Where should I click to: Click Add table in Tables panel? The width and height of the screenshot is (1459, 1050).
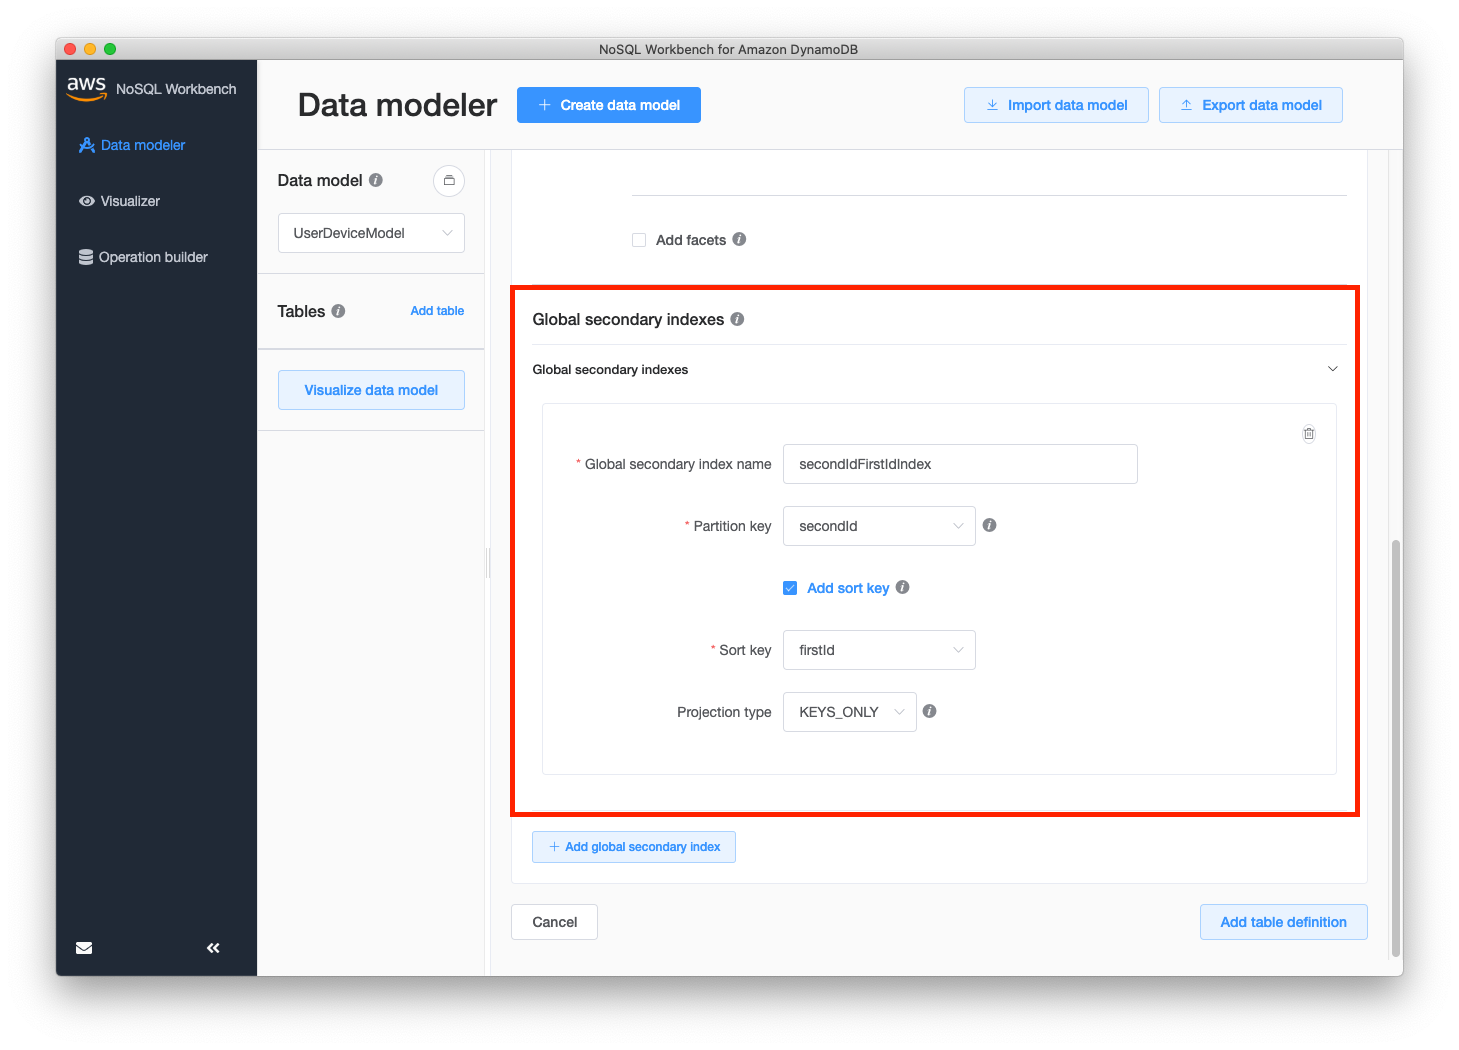pyautogui.click(x=437, y=311)
